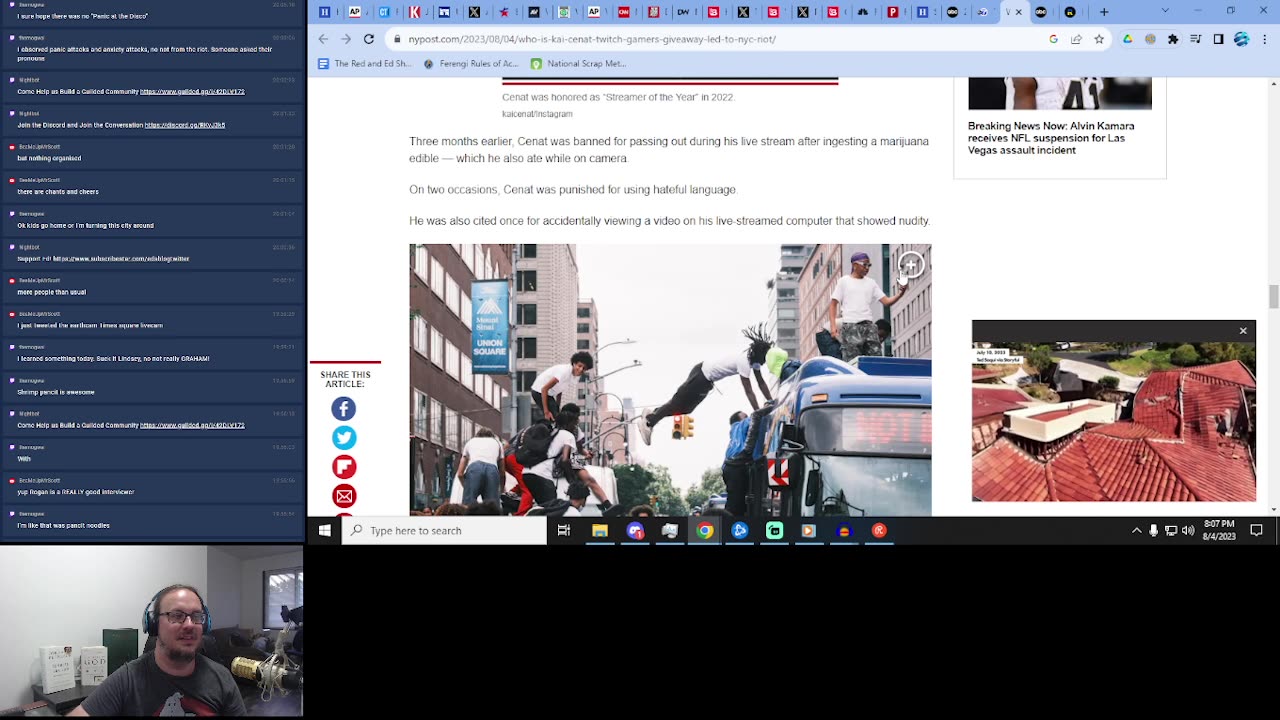The width and height of the screenshot is (1280, 720).
Task: Click the 'Type here to search' box
Action: click(x=444, y=531)
